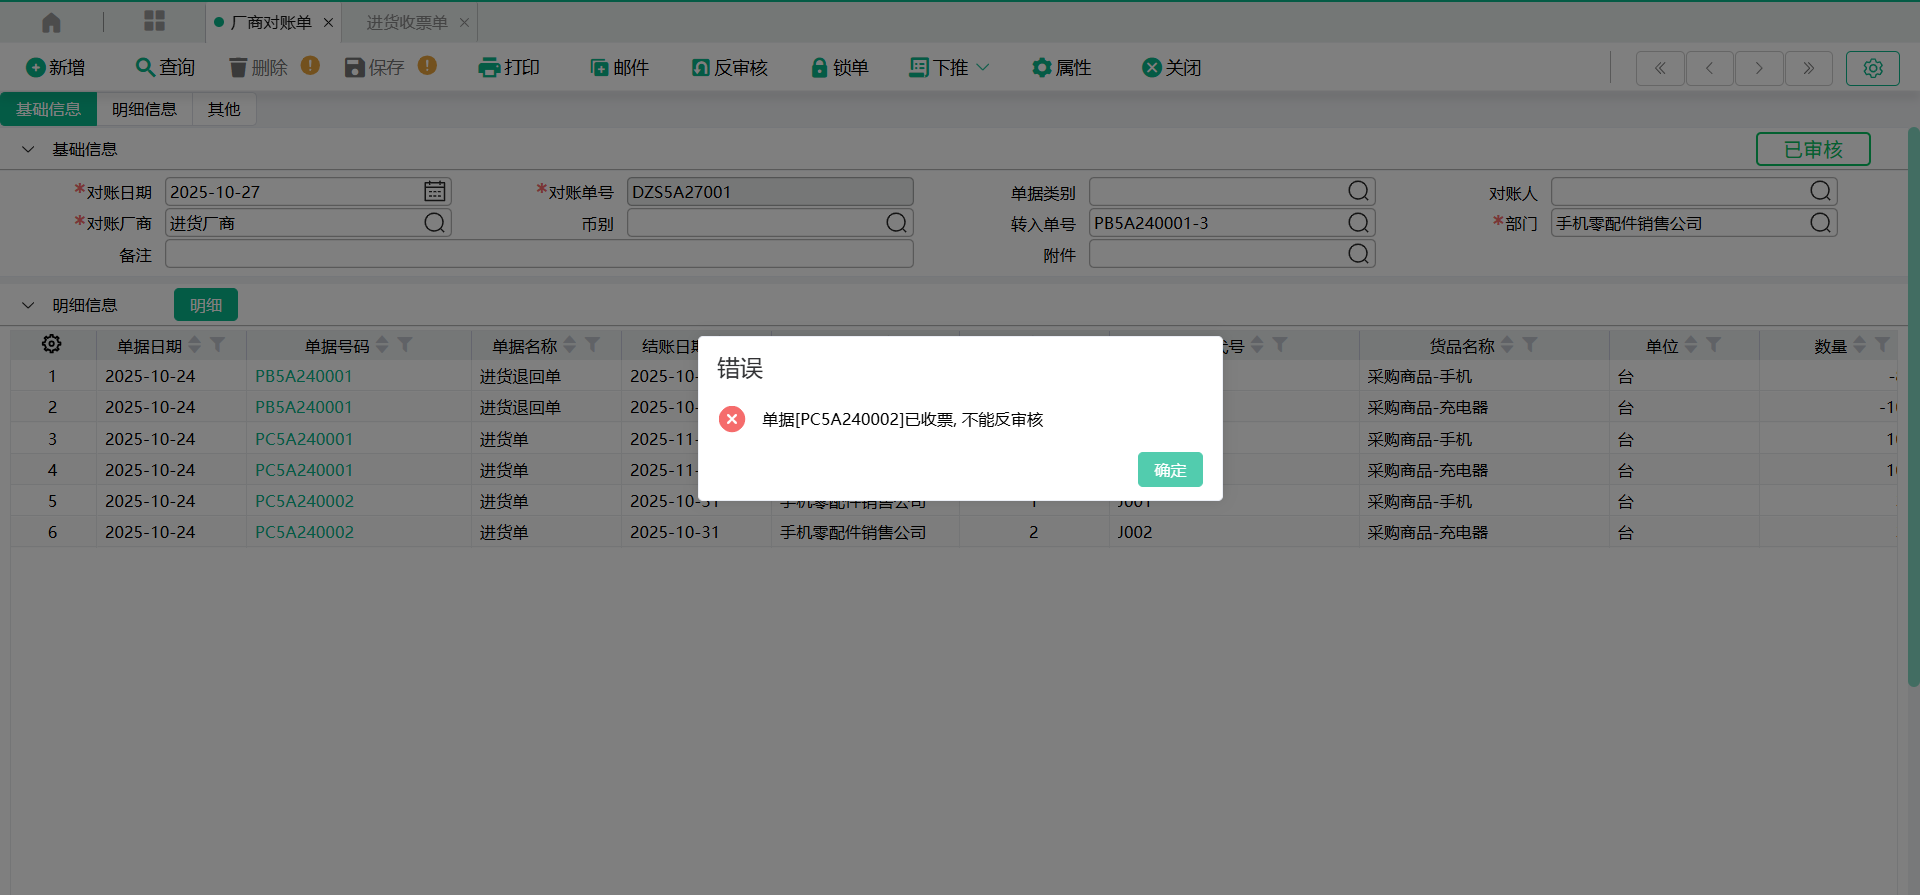The height and width of the screenshot is (895, 1920).
Task: Click the settings gear at top right
Action: [x=1872, y=68]
